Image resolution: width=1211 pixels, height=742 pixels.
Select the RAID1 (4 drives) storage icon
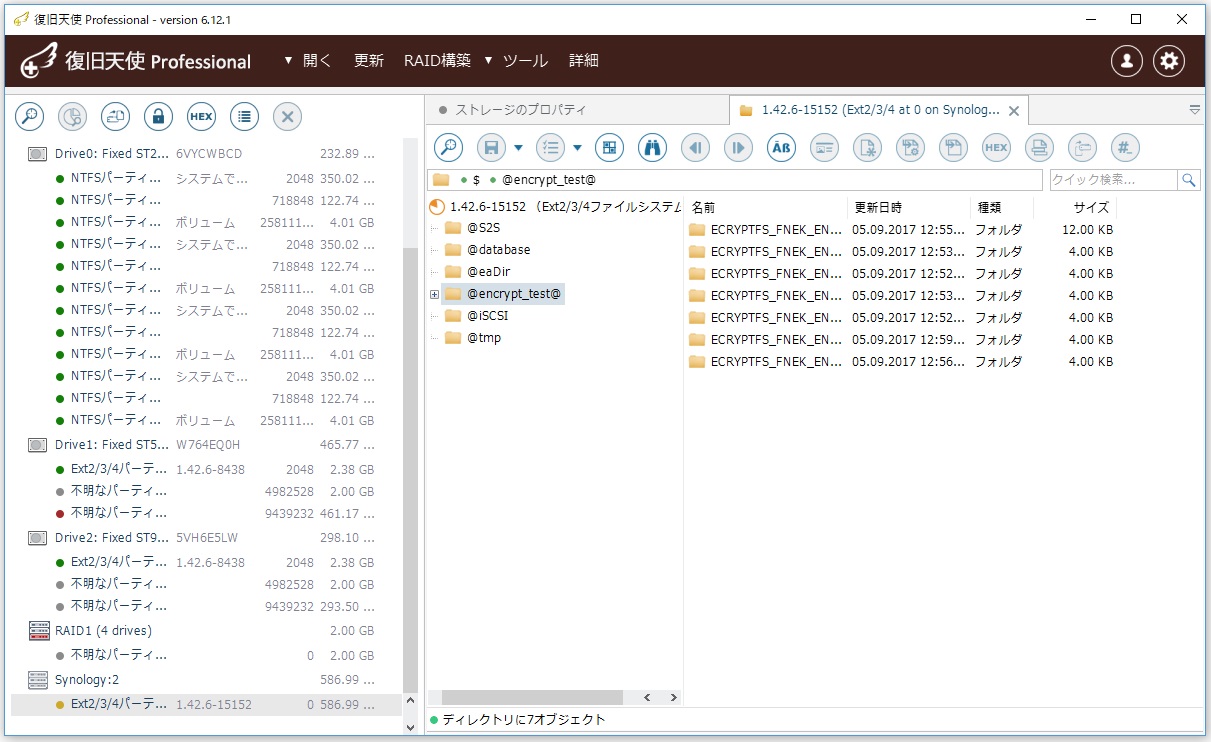(38, 631)
